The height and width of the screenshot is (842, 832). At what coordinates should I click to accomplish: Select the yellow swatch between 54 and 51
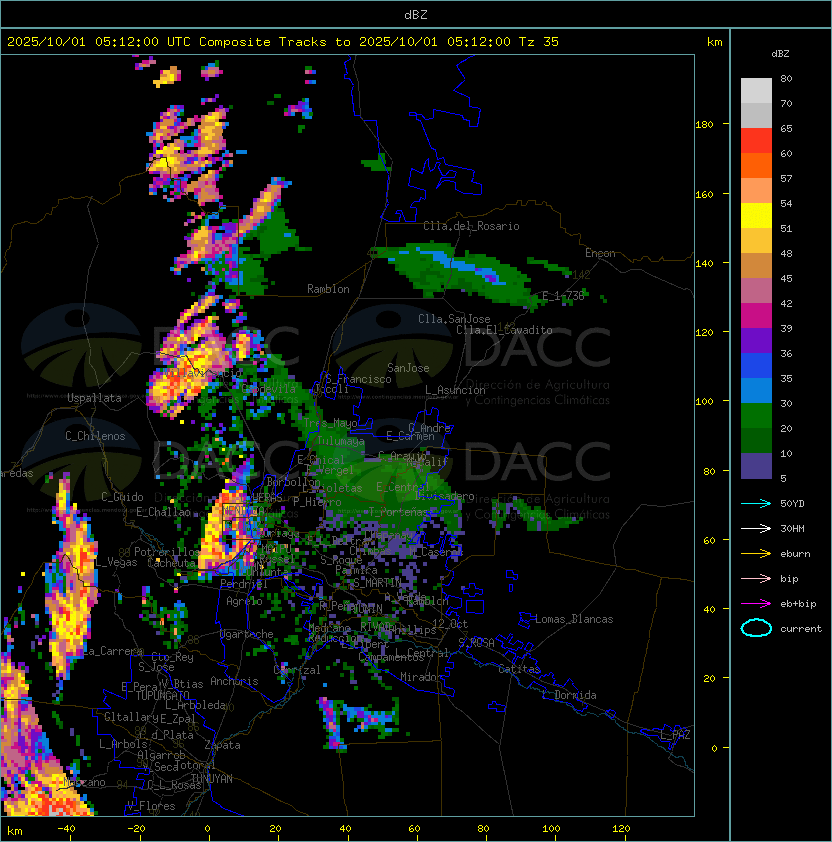[x=756, y=216]
